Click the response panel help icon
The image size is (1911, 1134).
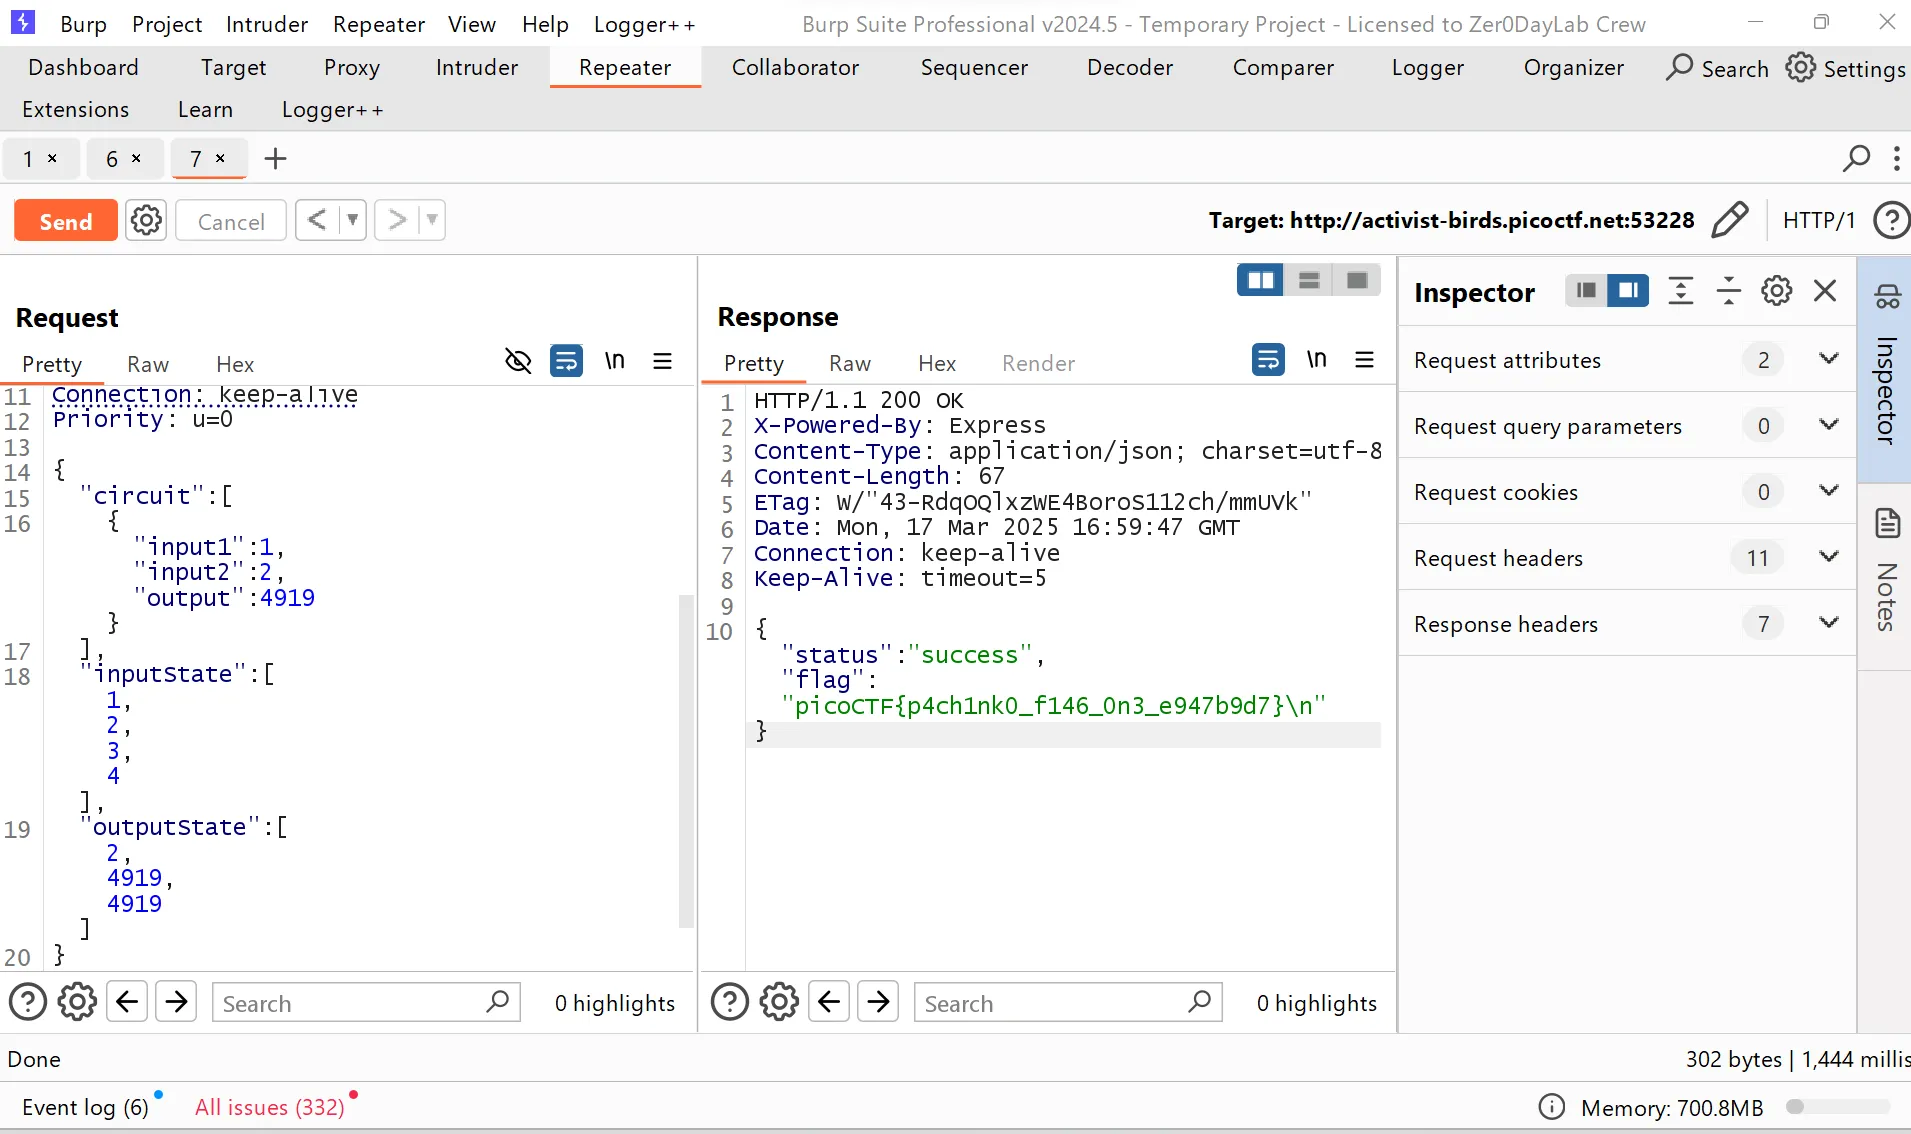click(x=729, y=1002)
